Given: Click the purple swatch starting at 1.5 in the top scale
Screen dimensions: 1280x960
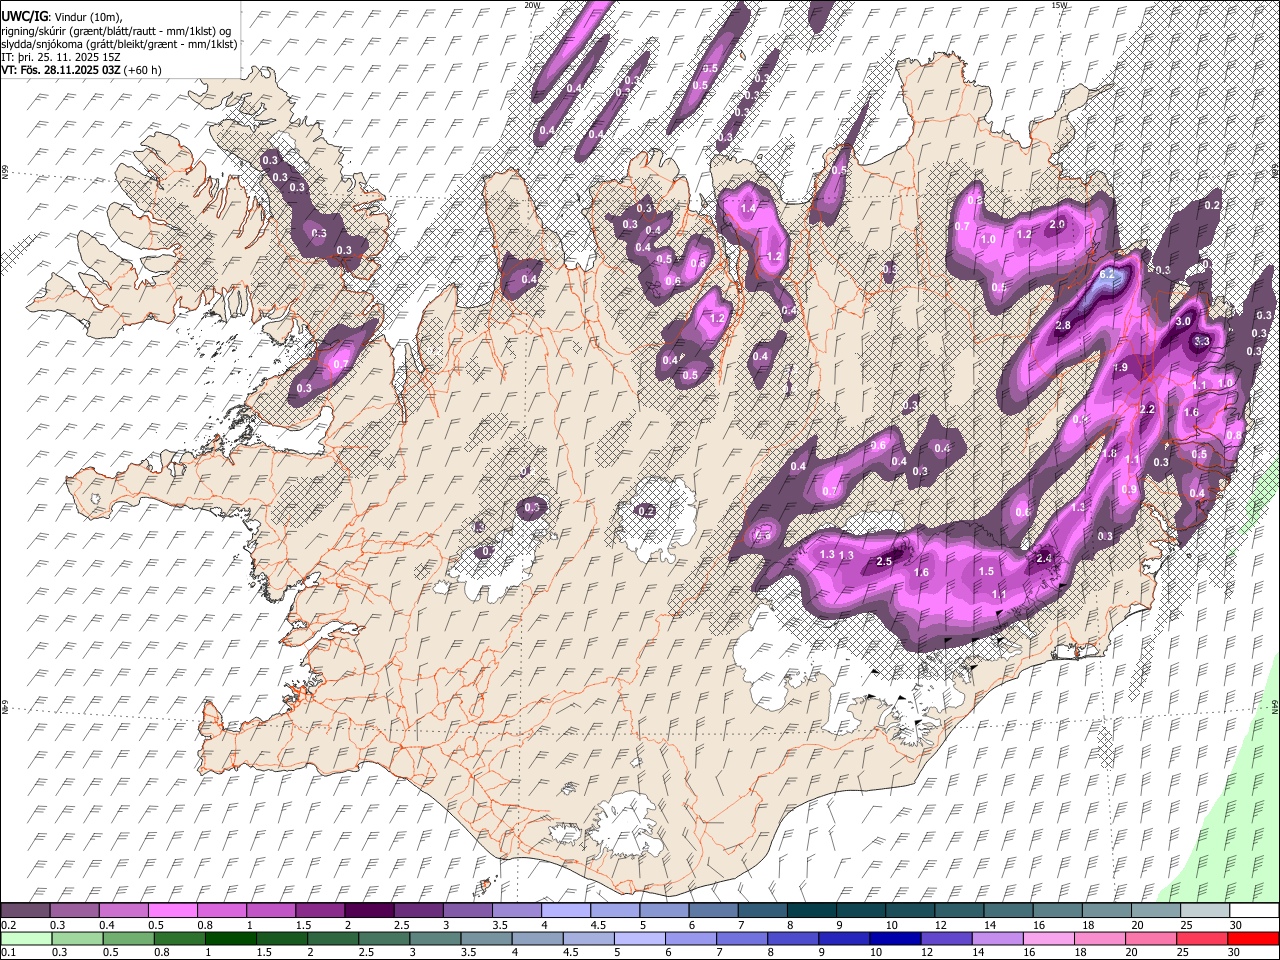Looking at the screenshot, I should [320, 910].
